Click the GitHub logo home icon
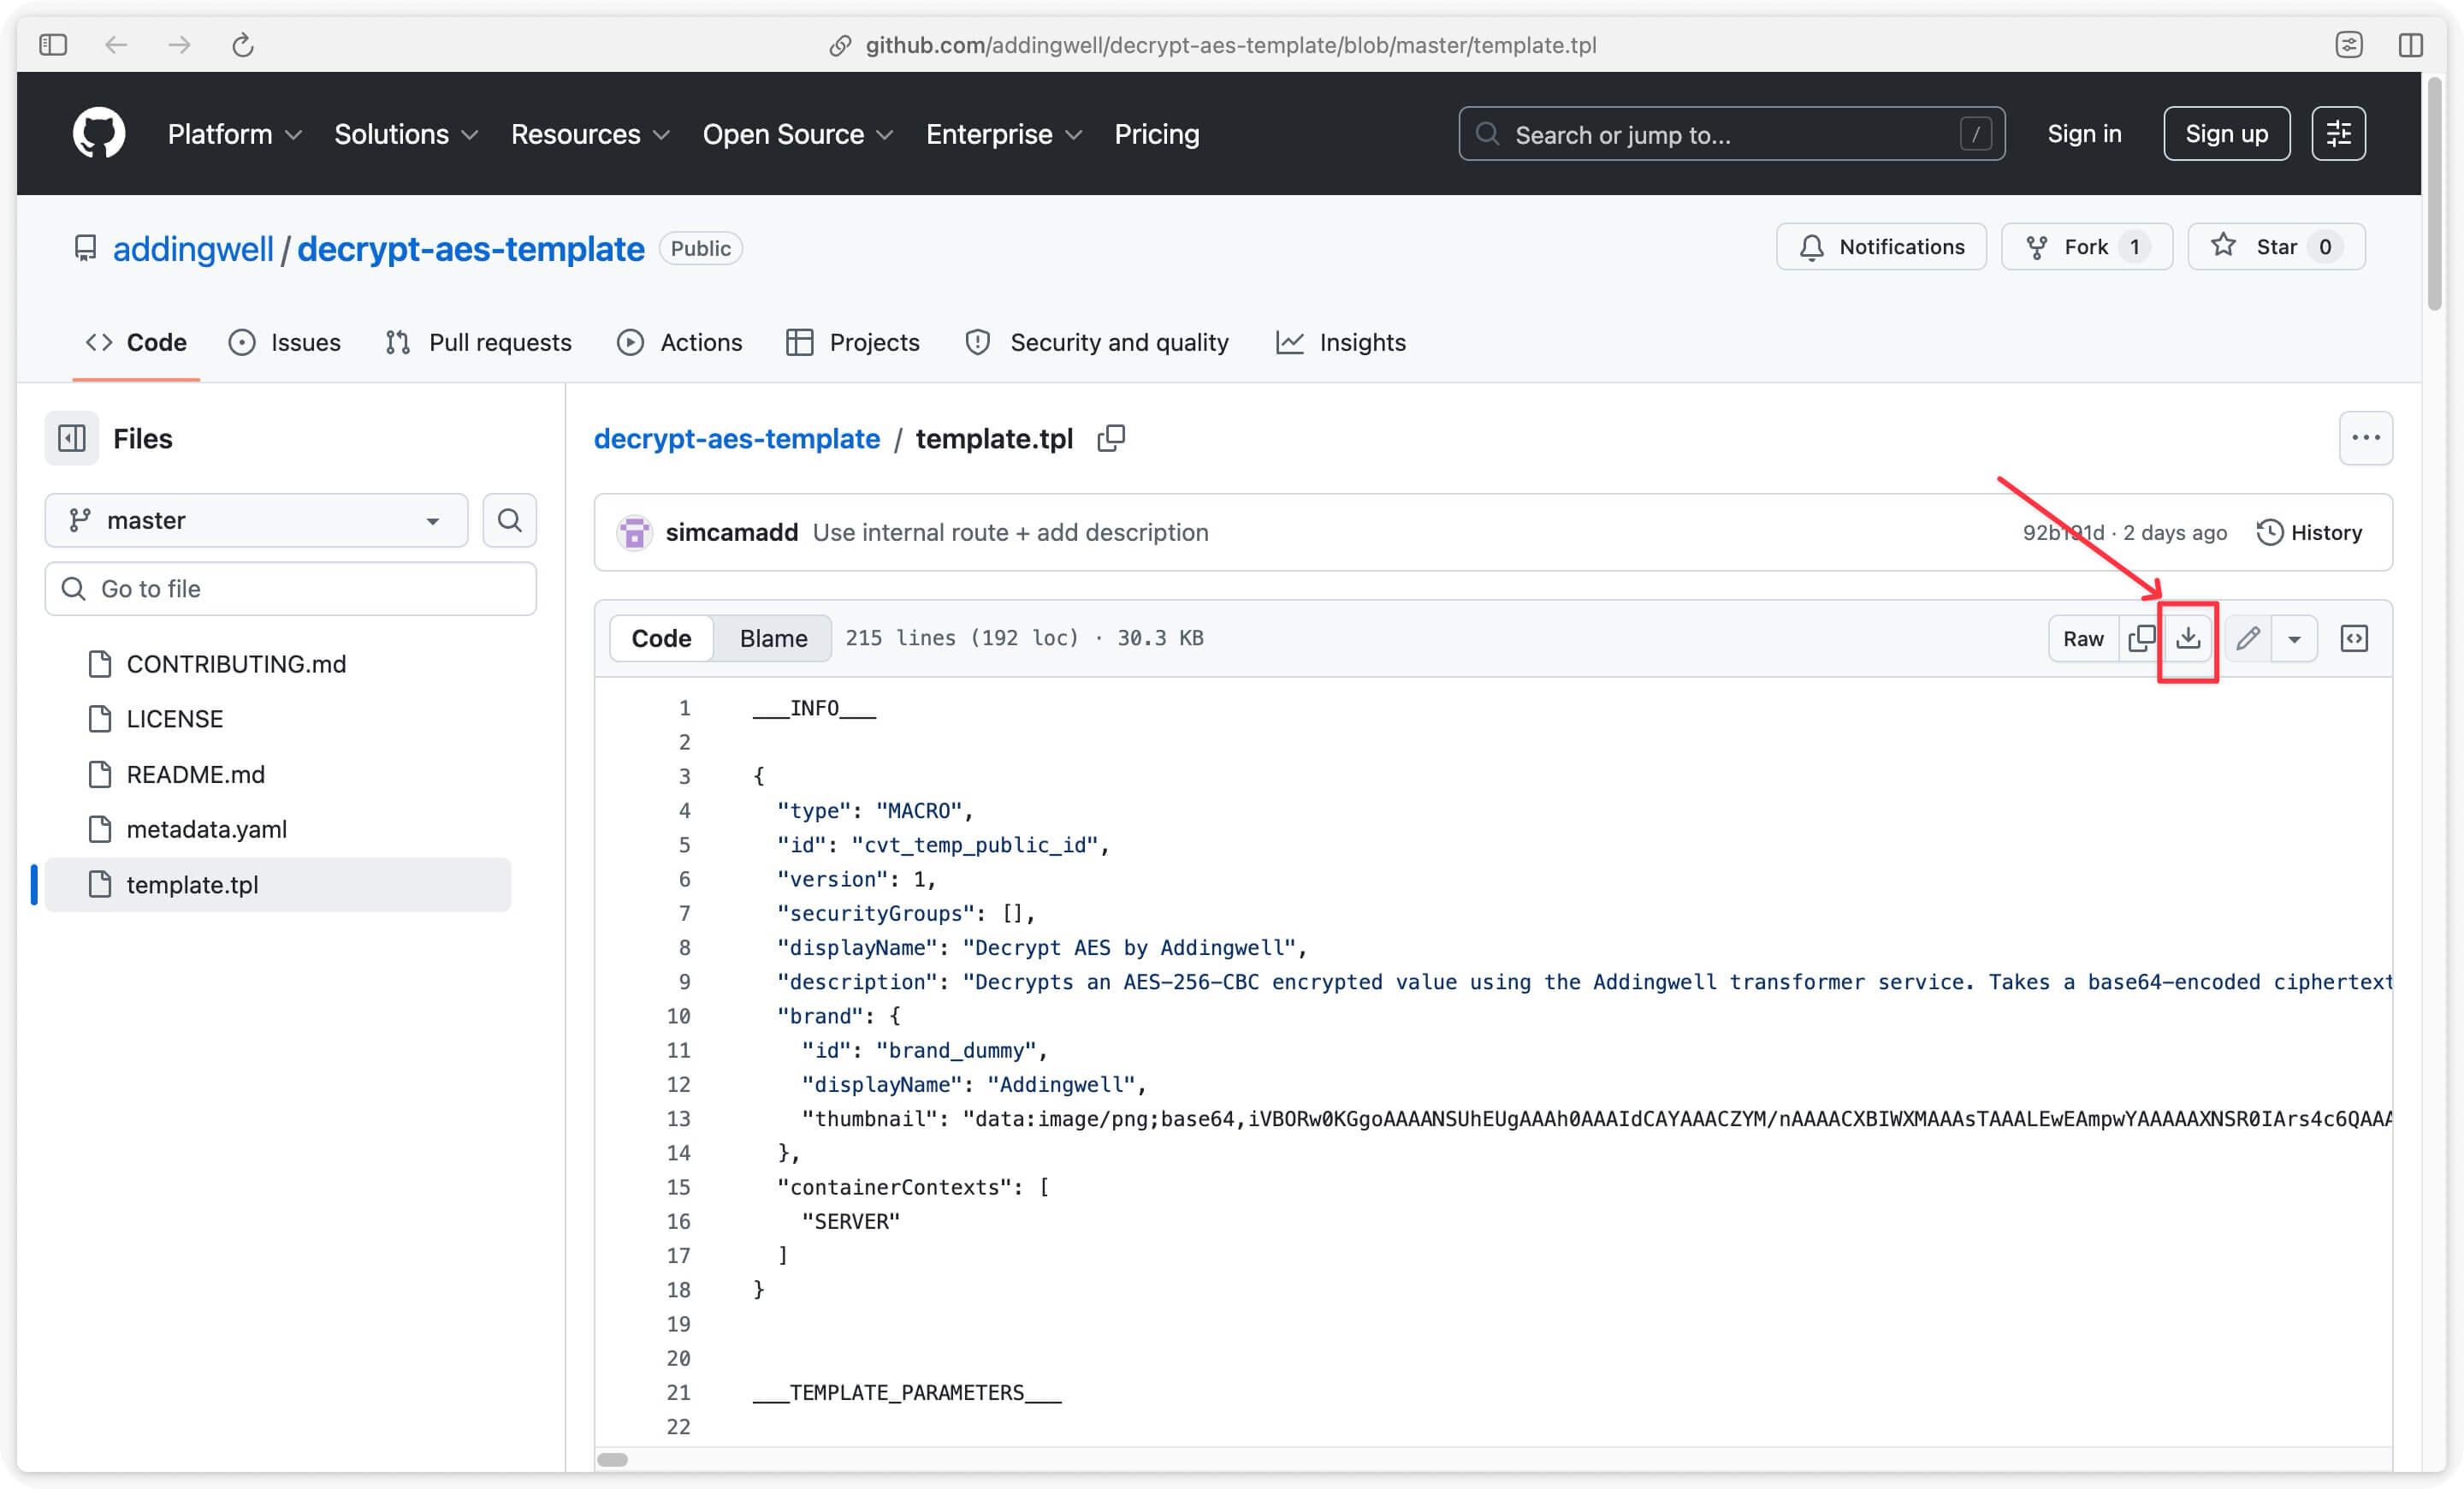This screenshot has width=2464, height=1489. tap(99, 133)
